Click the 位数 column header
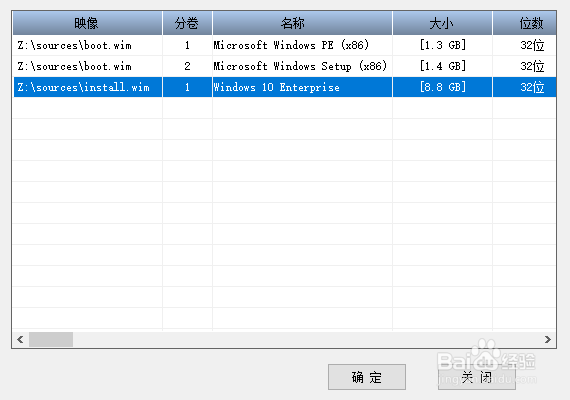This screenshot has width=570, height=400. [x=524, y=23]
